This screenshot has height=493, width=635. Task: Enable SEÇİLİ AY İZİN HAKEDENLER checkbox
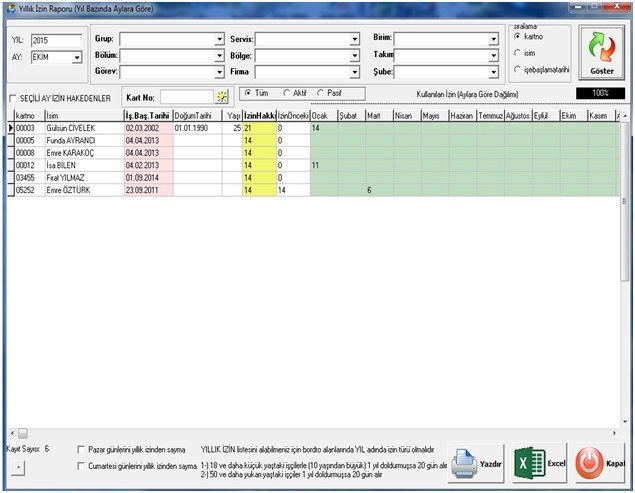[x=13, y=98]
